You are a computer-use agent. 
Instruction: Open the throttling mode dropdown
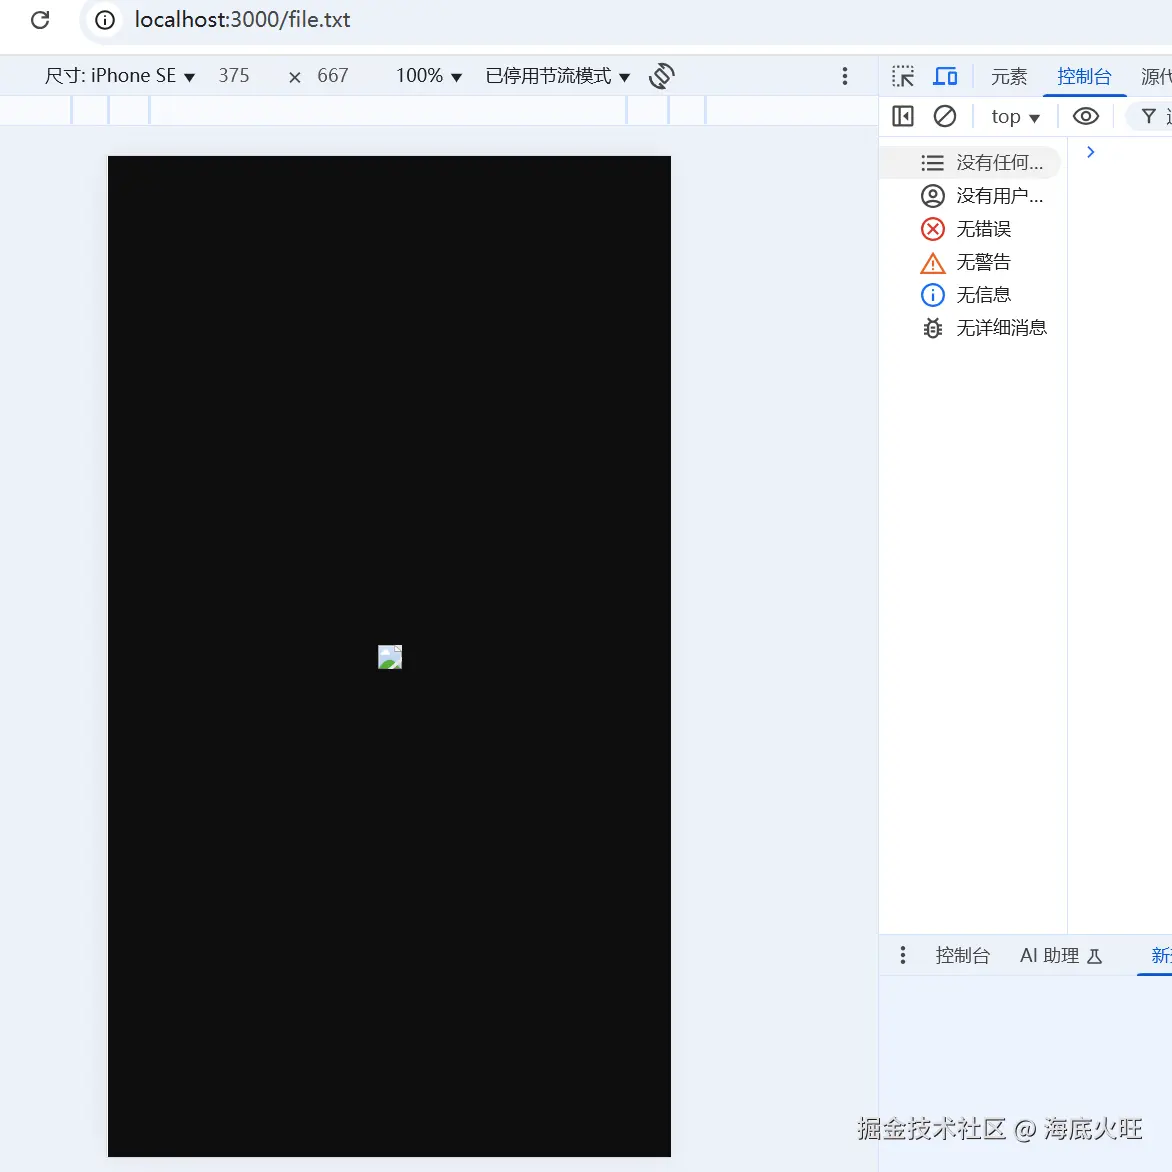click(558, 75)
